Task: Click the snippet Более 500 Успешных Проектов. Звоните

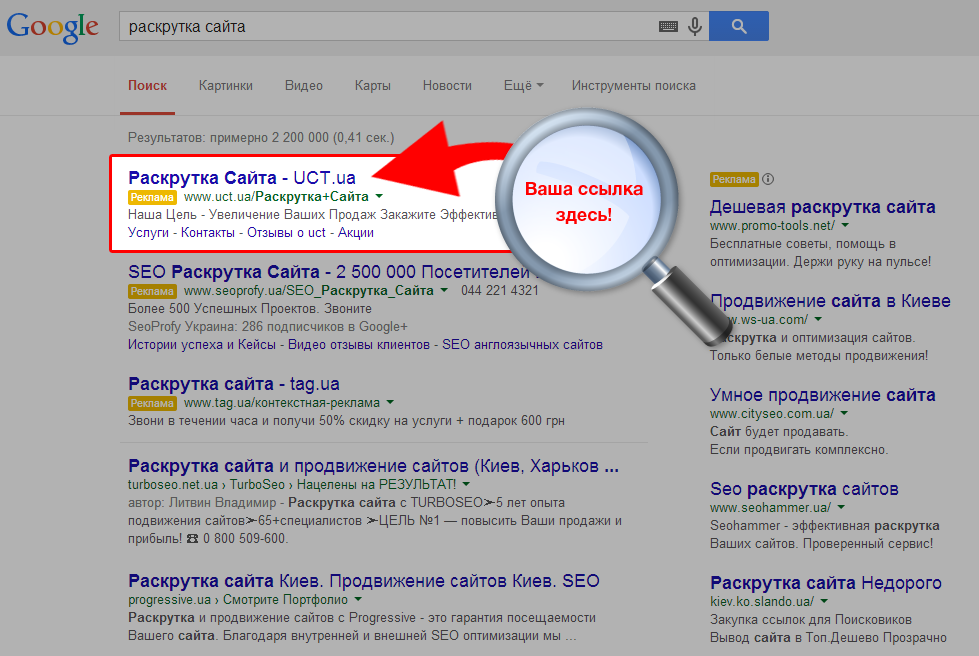Action: [250, 308]
